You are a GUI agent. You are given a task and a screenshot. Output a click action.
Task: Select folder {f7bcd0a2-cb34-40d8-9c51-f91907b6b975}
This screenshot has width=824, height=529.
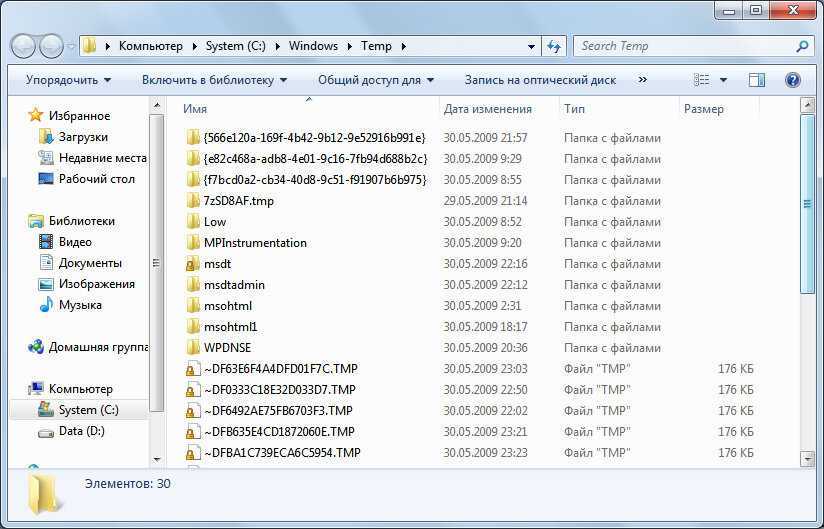pos(315,180)
